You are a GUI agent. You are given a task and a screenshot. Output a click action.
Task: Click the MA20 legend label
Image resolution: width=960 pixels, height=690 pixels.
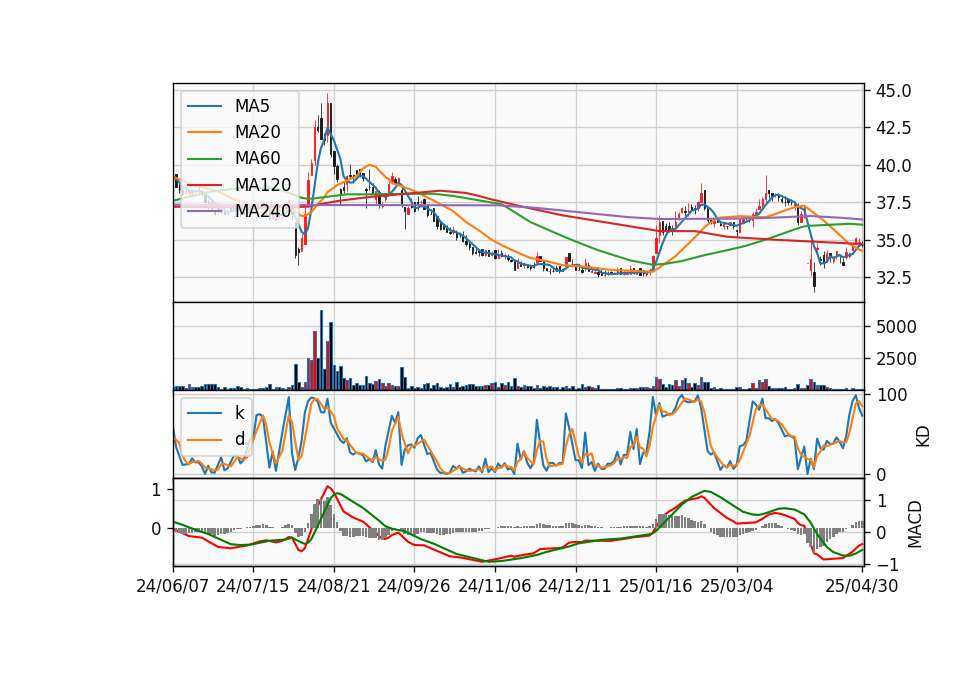tap(257, 132)
